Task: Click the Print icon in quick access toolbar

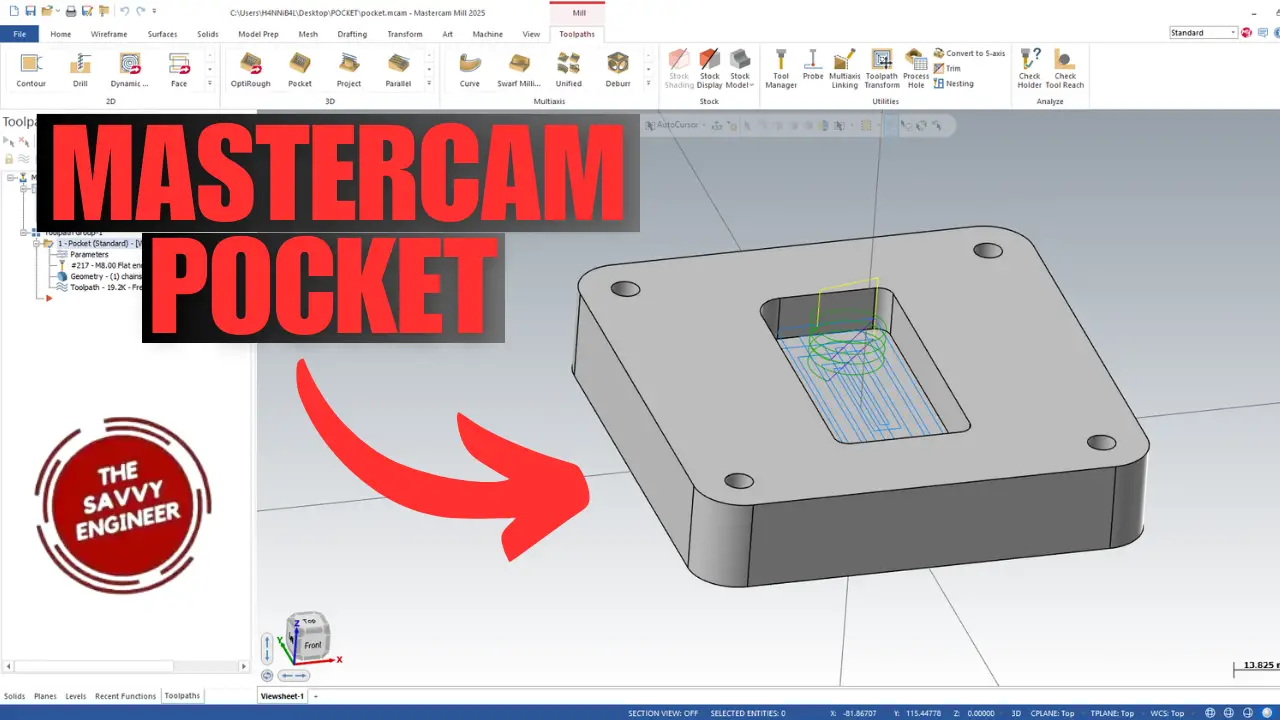Action: (x=71, y=11)
